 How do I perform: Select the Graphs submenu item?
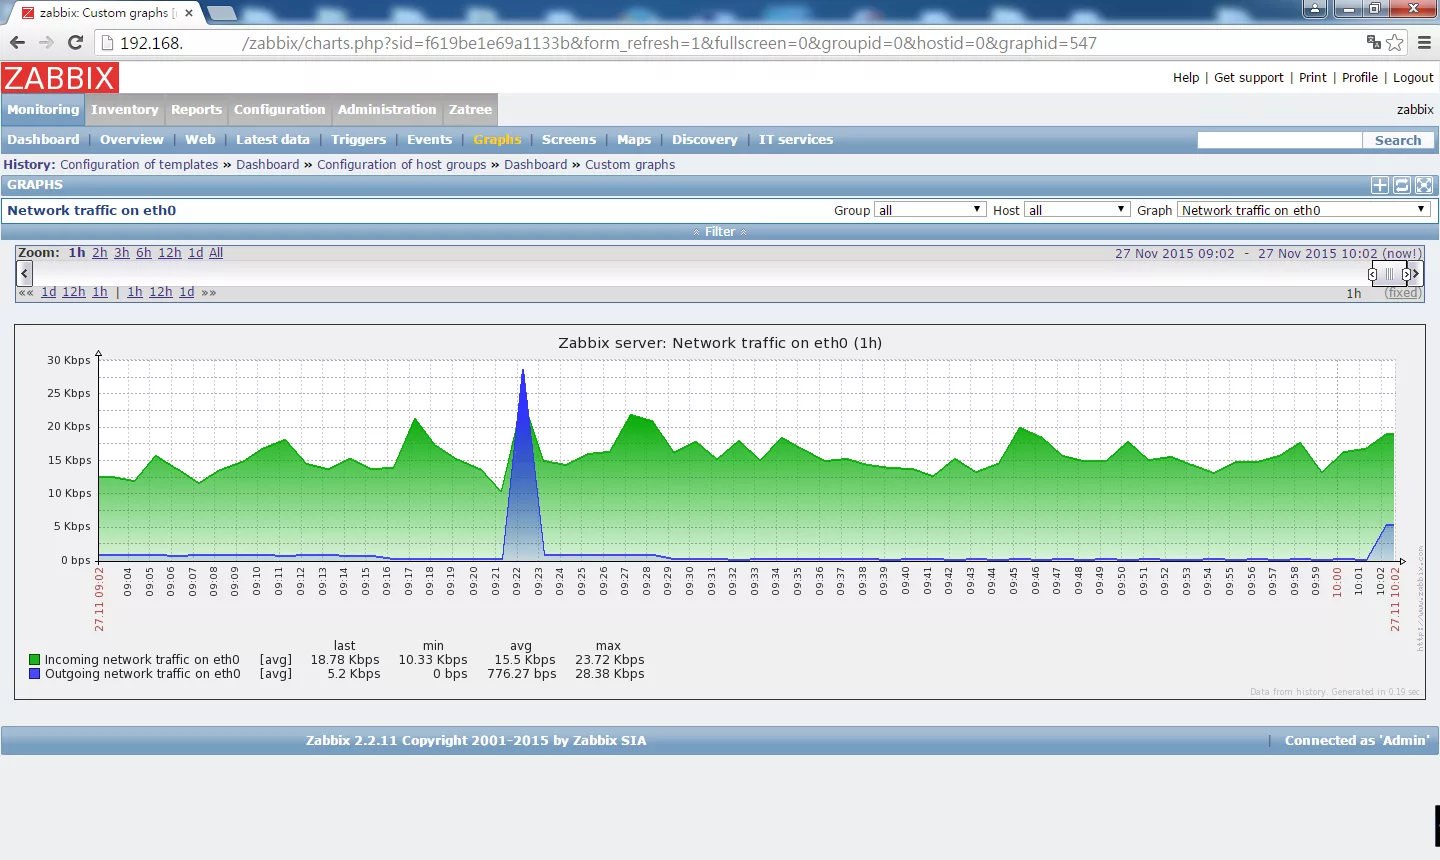coord(497,140)
